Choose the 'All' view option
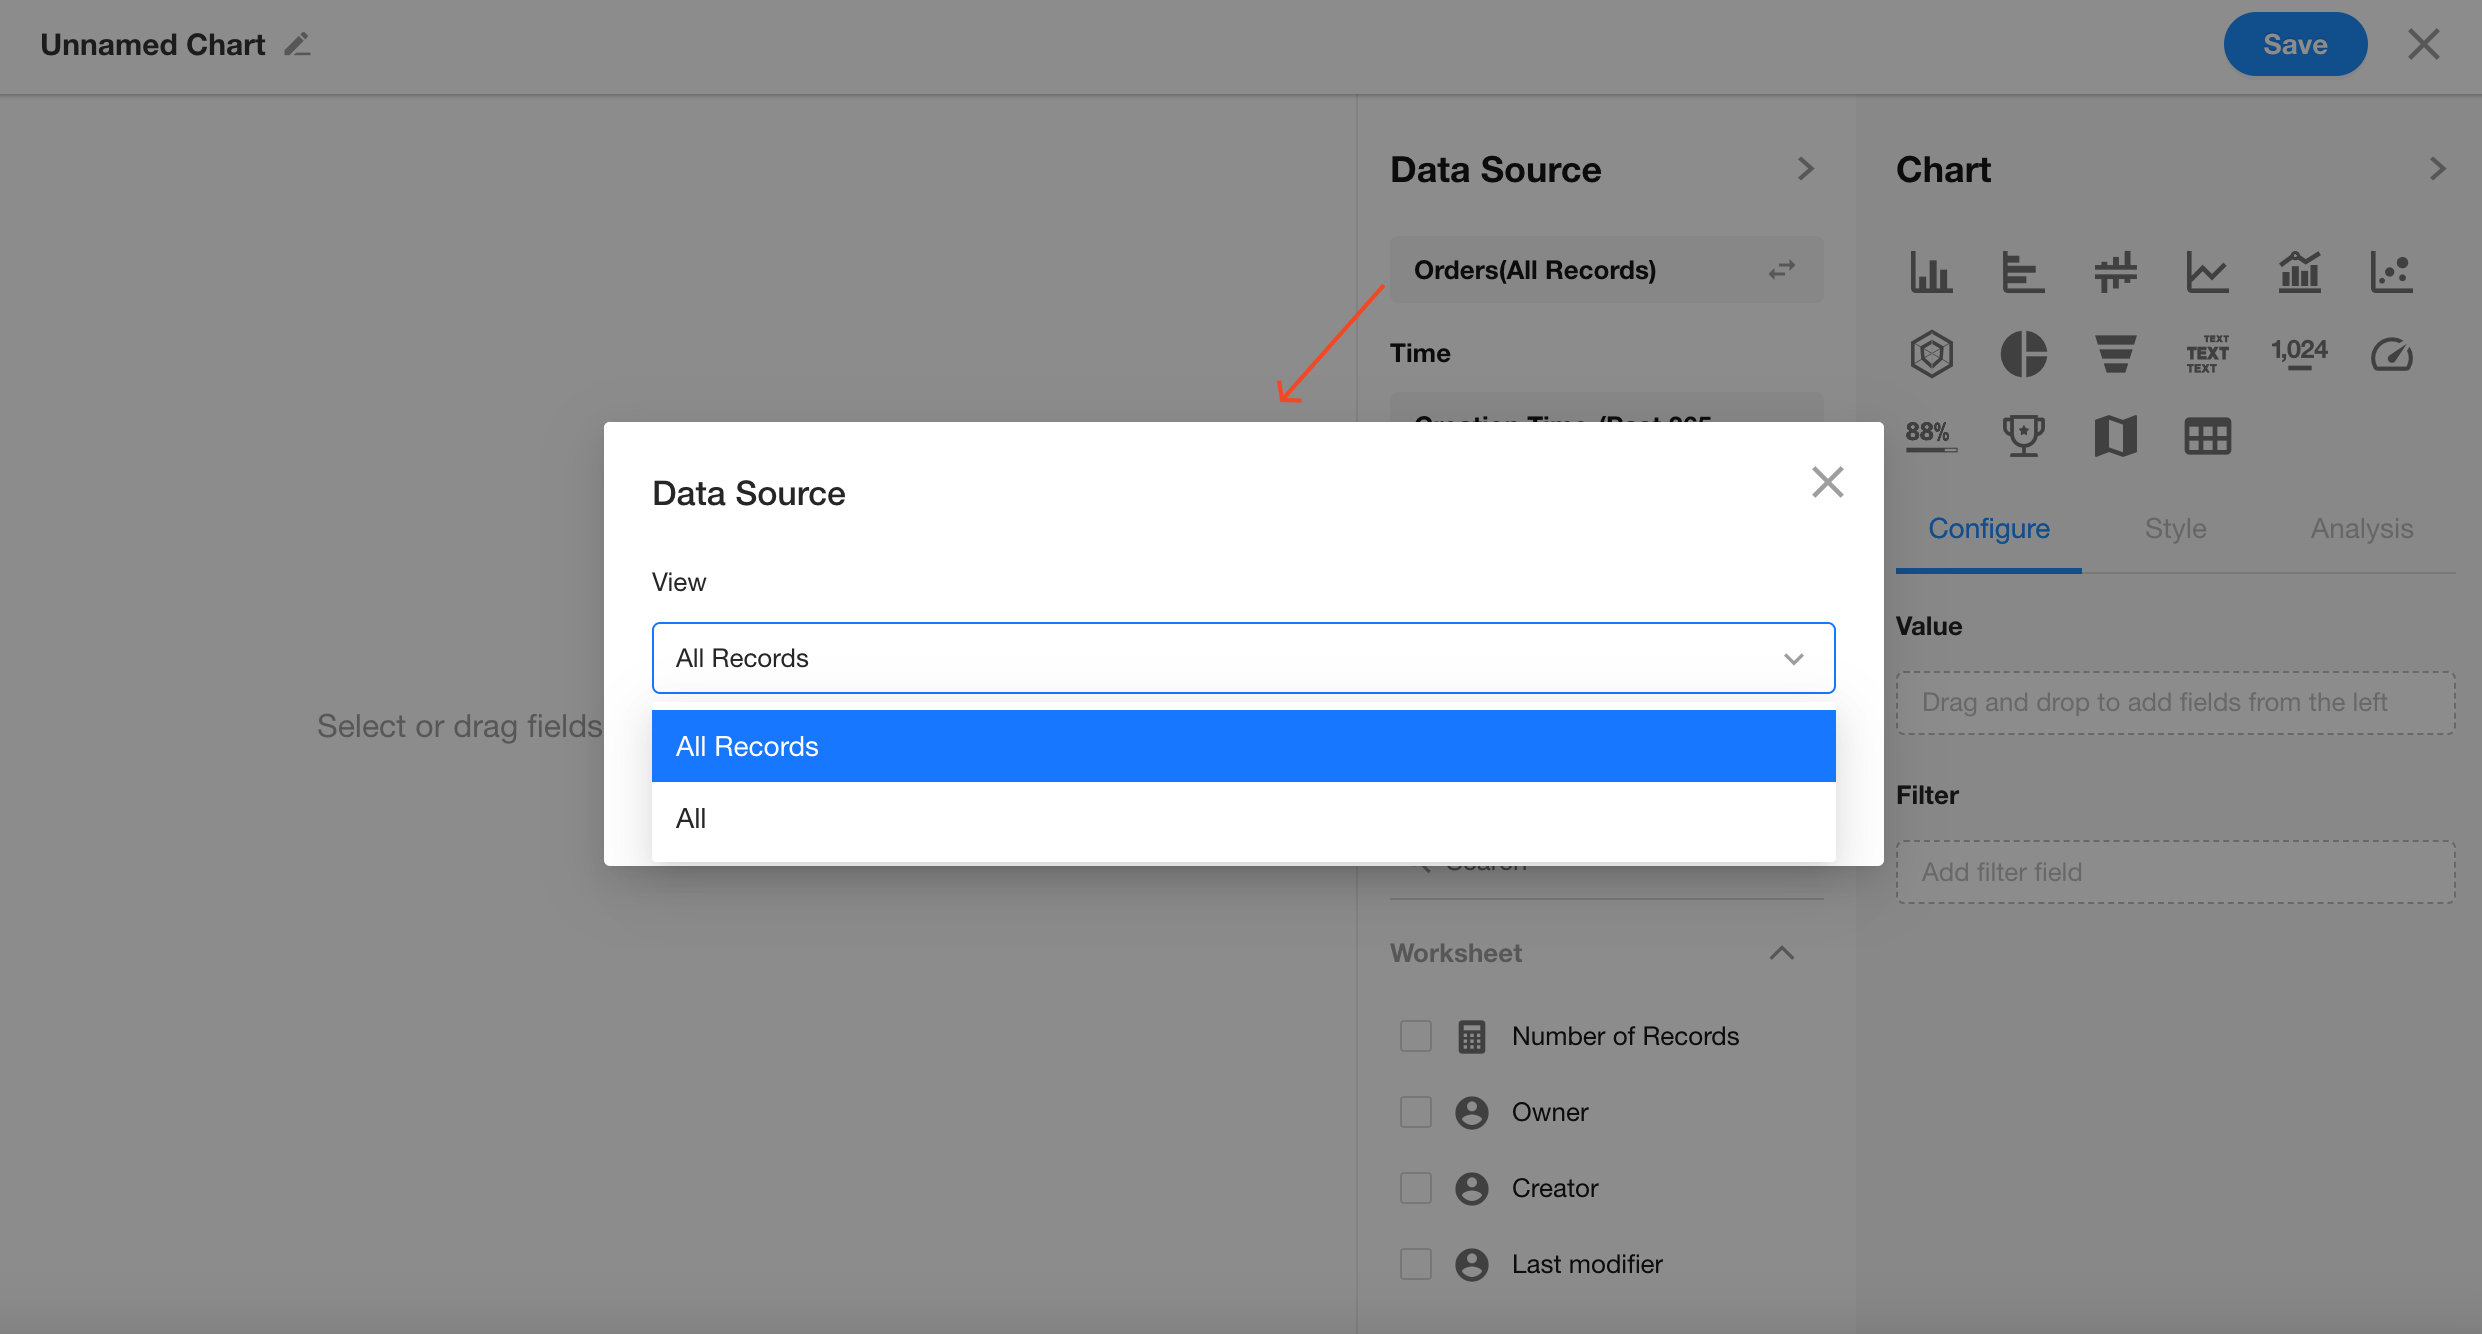The height and width of the screenshot is (1334, 2482). pyautogui.click(x=1243, y=818)
